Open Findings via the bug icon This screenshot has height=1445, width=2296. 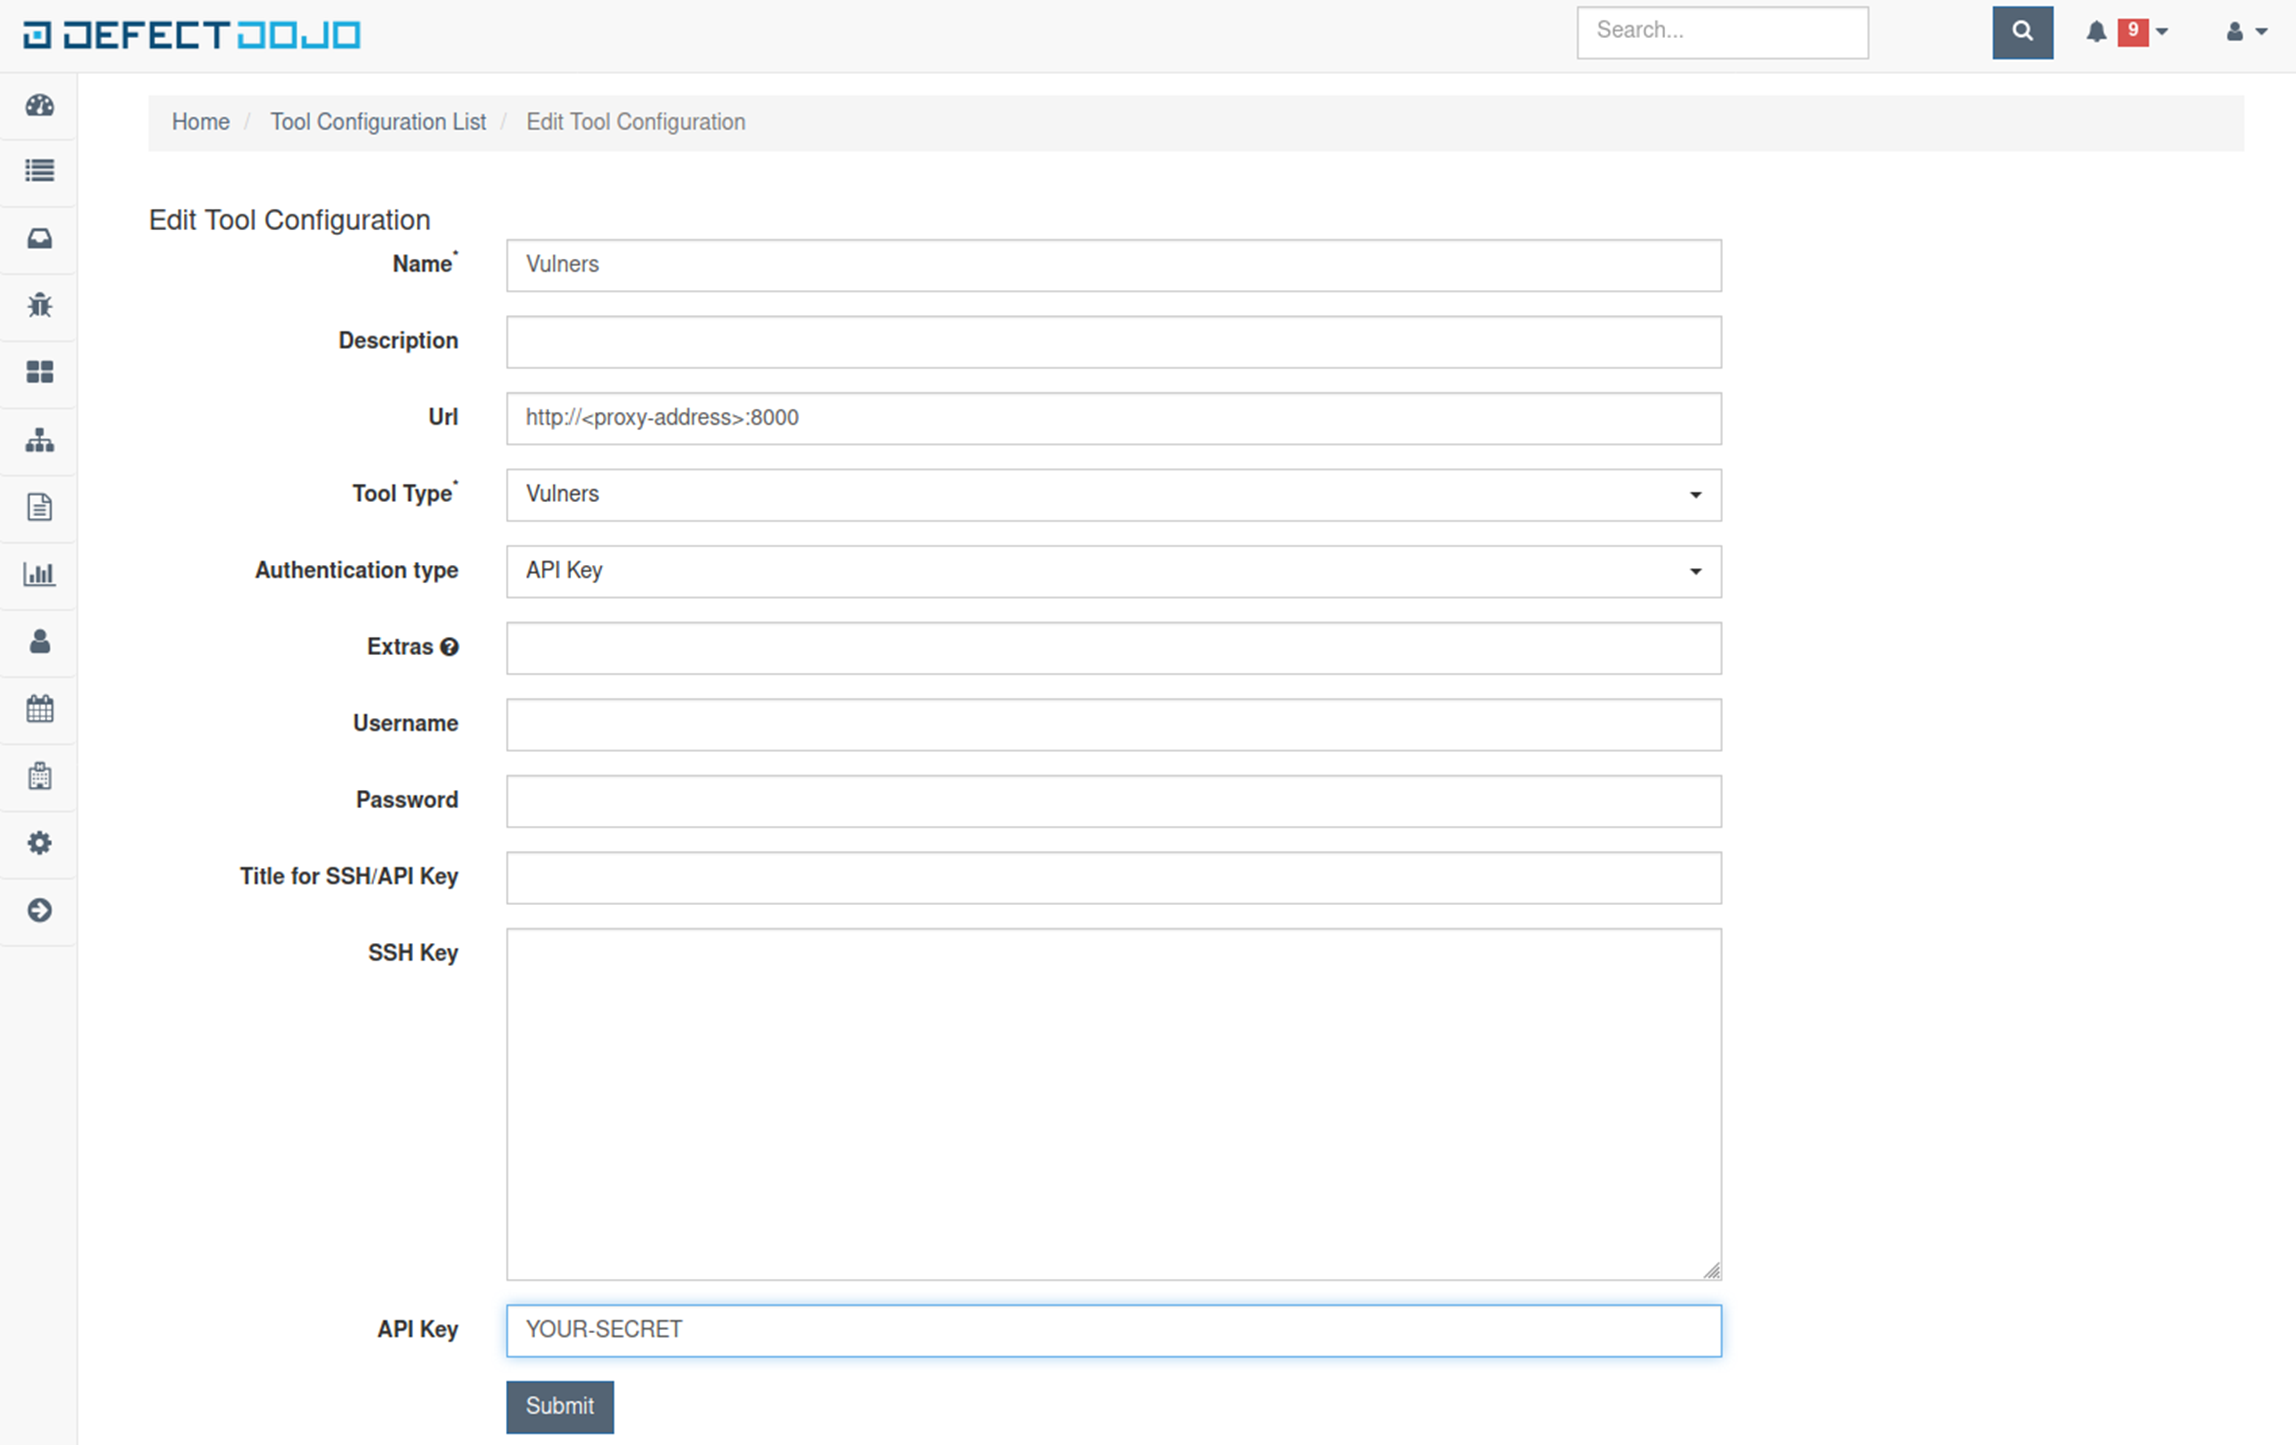point(38,306)
